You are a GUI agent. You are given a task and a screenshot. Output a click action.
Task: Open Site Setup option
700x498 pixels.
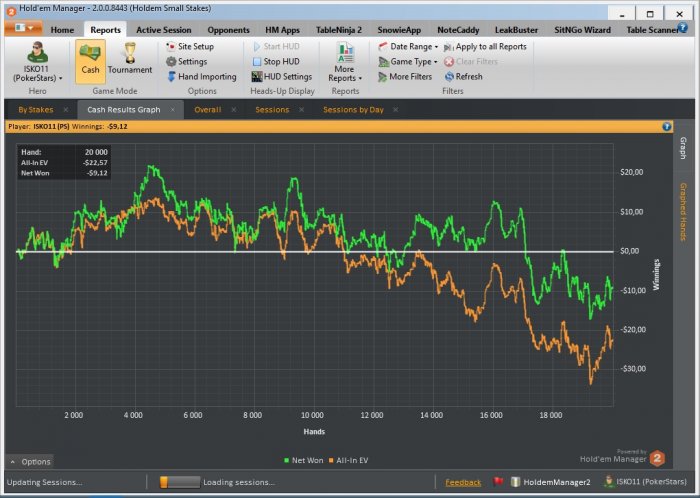[x=190, y=46]
